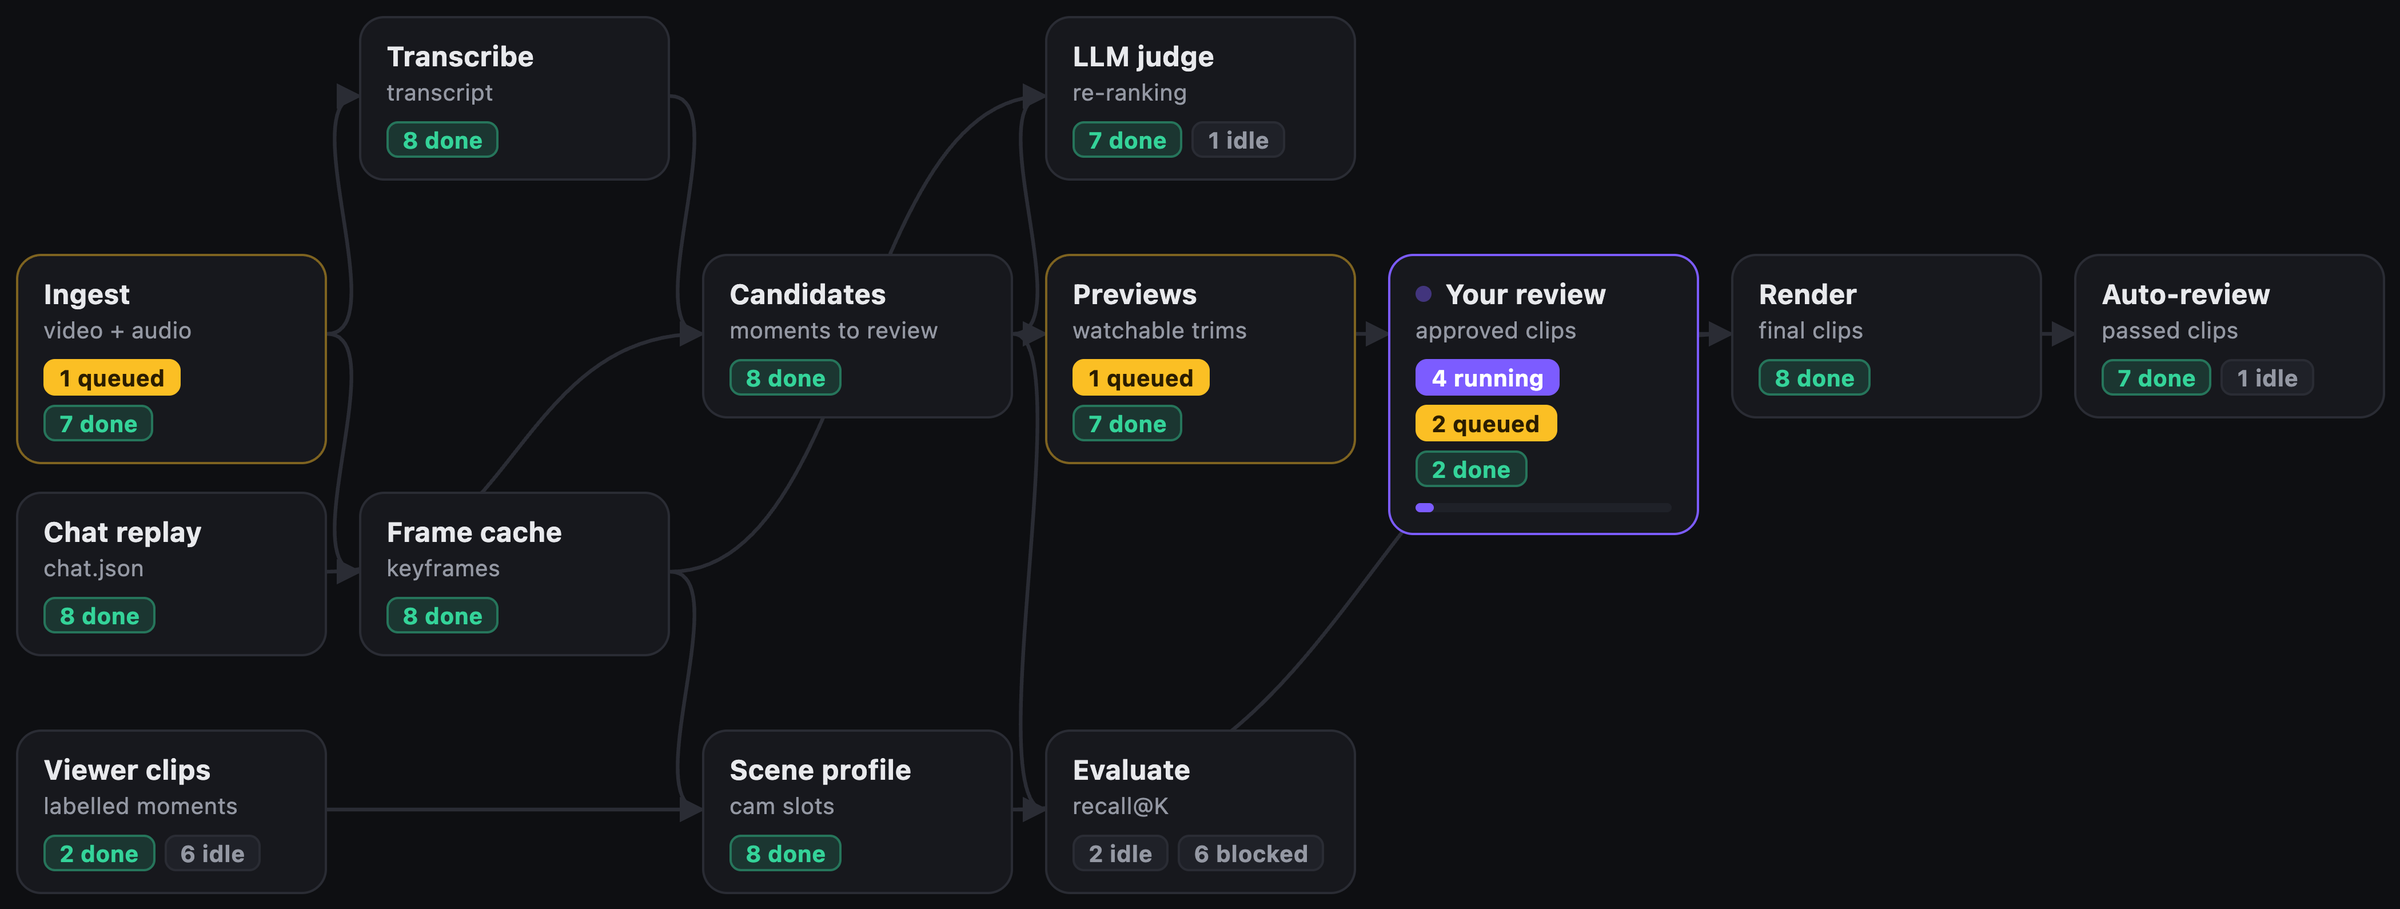The height and width of the screenshot is (909, 2400).
Task: Click the '1 idle' badge in Auto-review
Action: [2267, 378]
